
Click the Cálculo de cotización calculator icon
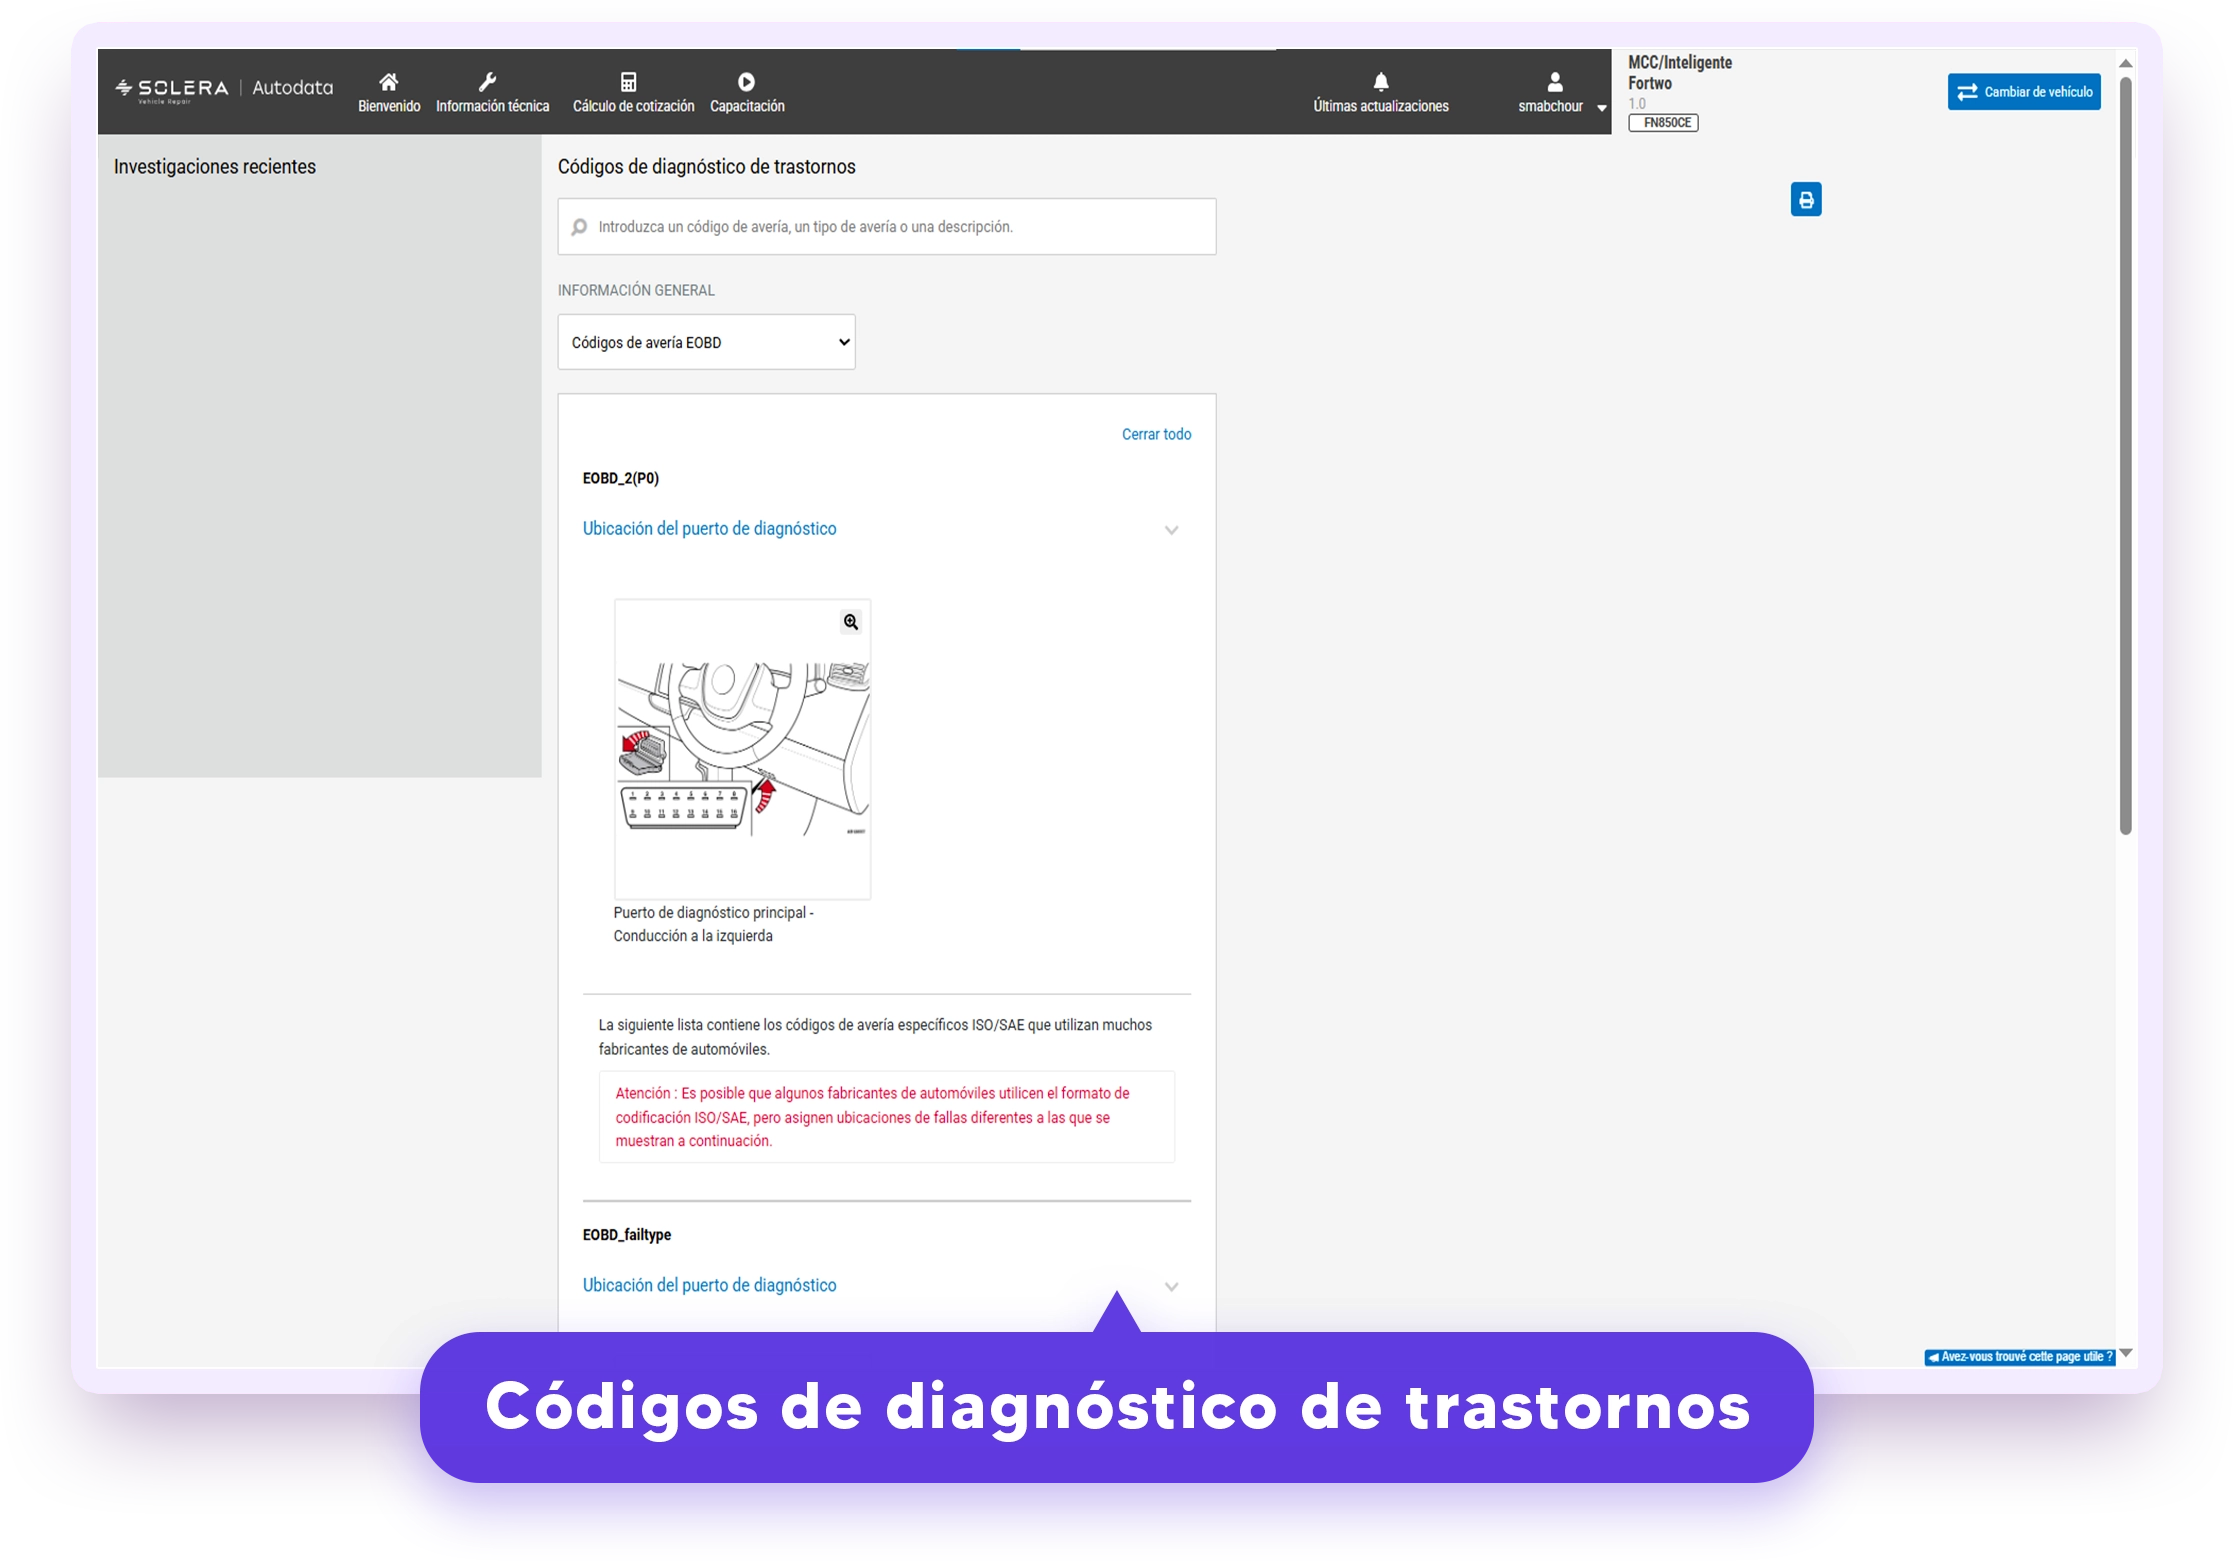pyautogui.click(x=628, y=82)
